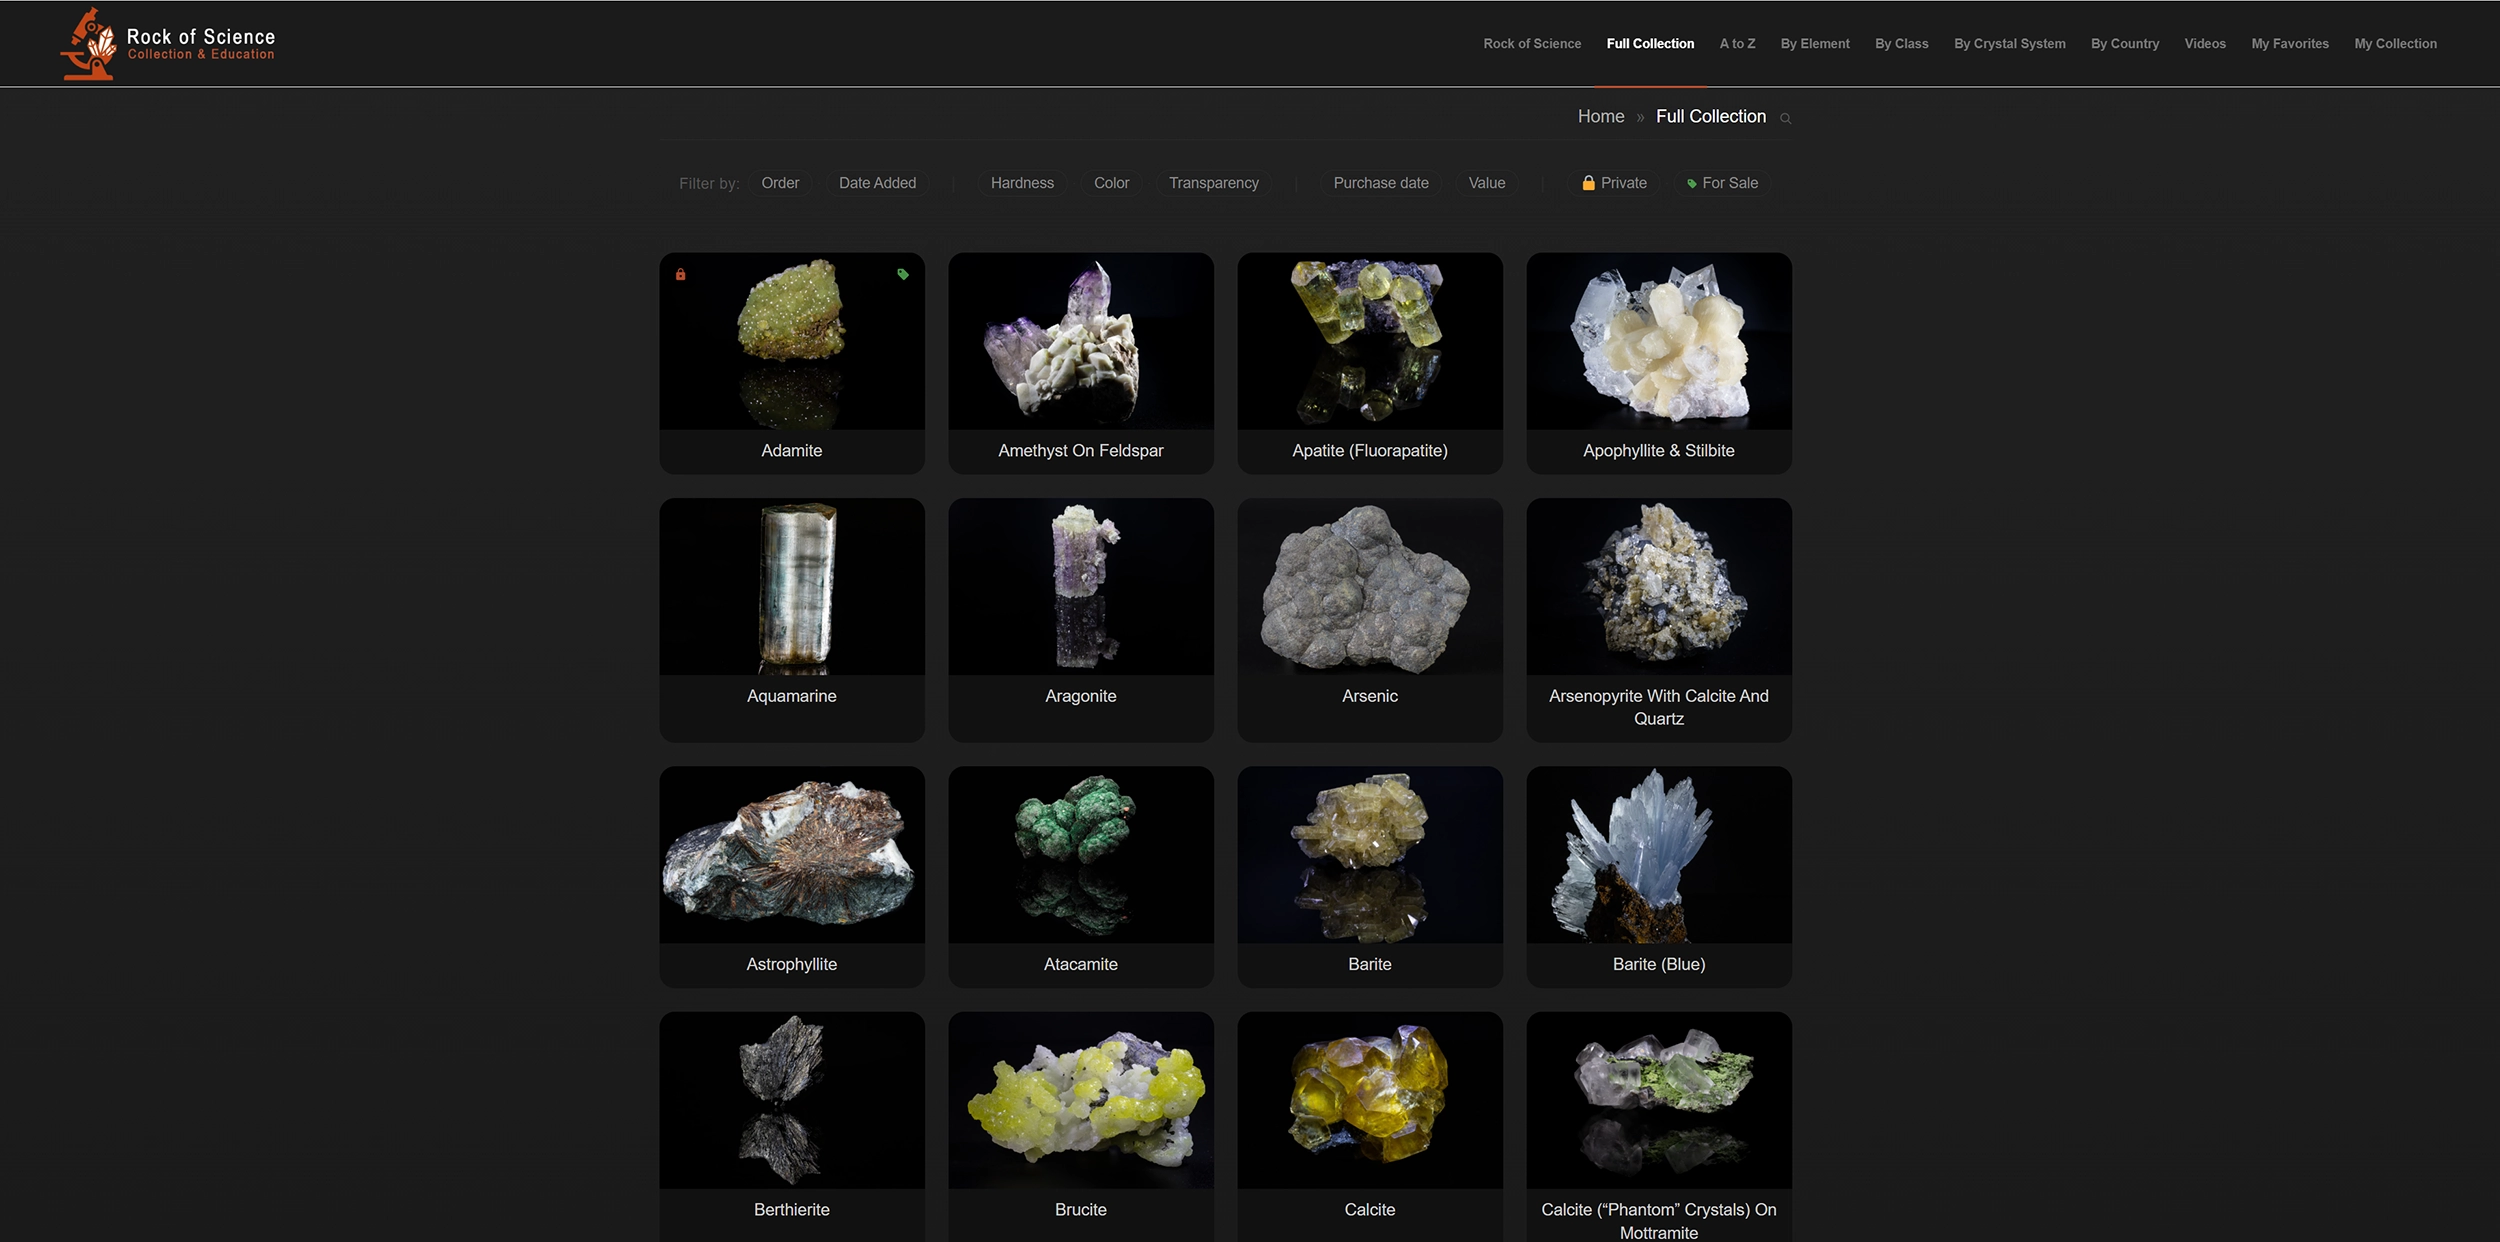Open the Atacamite specimen thumbnail
Viewport: 2500px width, 1242px height.
click(1081, 855)
